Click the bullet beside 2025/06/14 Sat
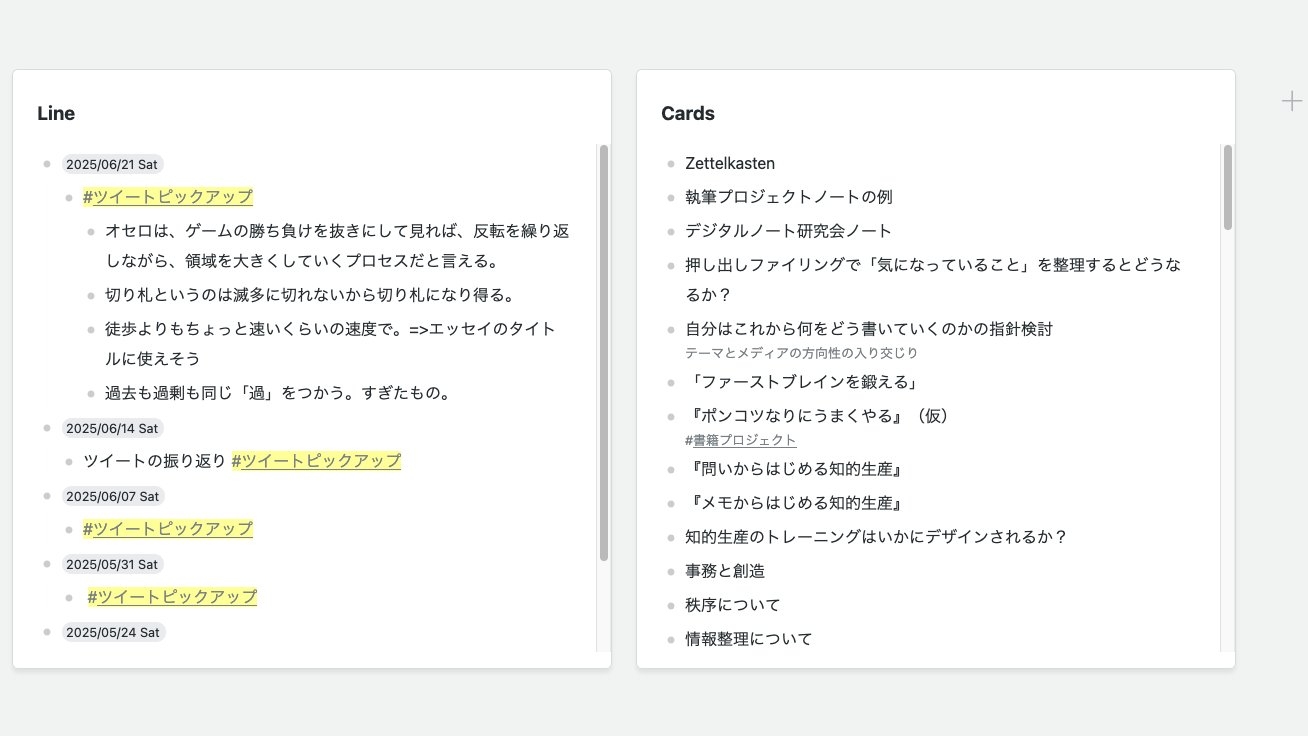 (46, 428)
